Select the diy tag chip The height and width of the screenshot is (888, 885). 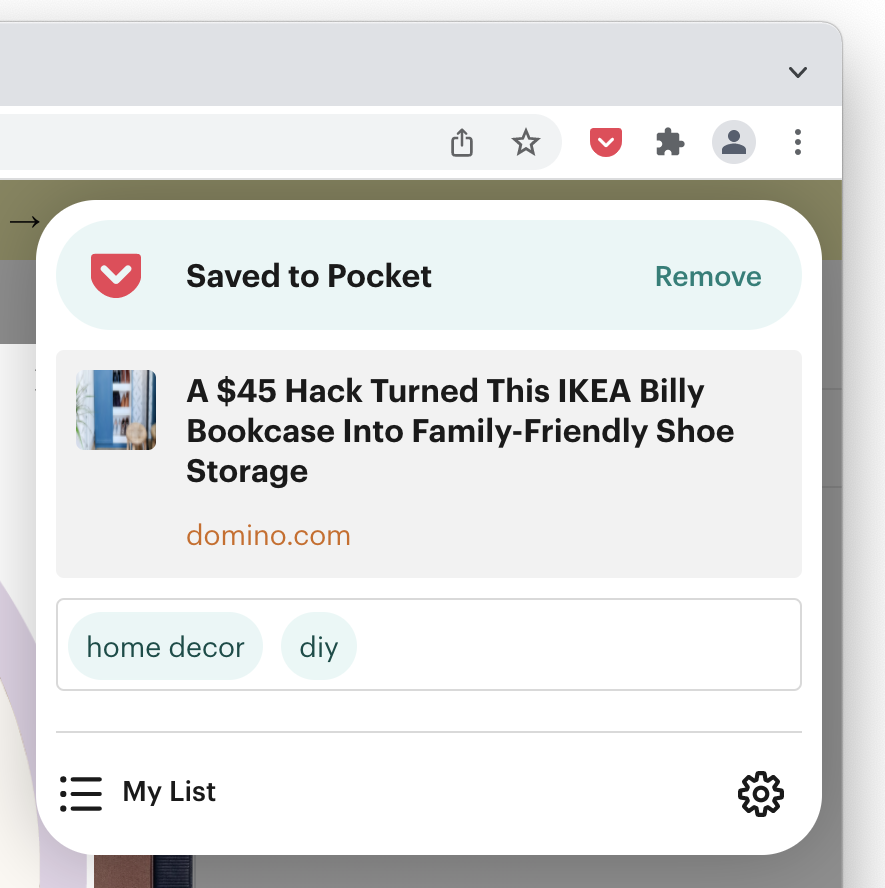[319, 646]
